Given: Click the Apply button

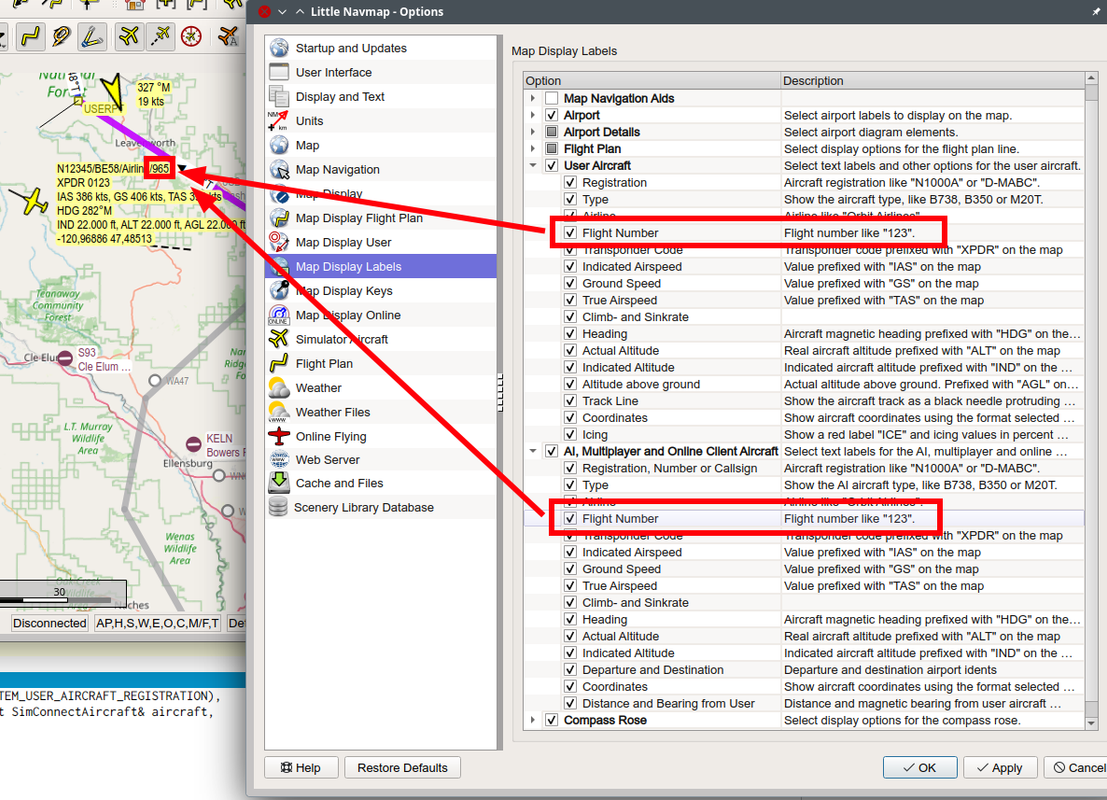Looking at the screenshot, I should [999, 768].
